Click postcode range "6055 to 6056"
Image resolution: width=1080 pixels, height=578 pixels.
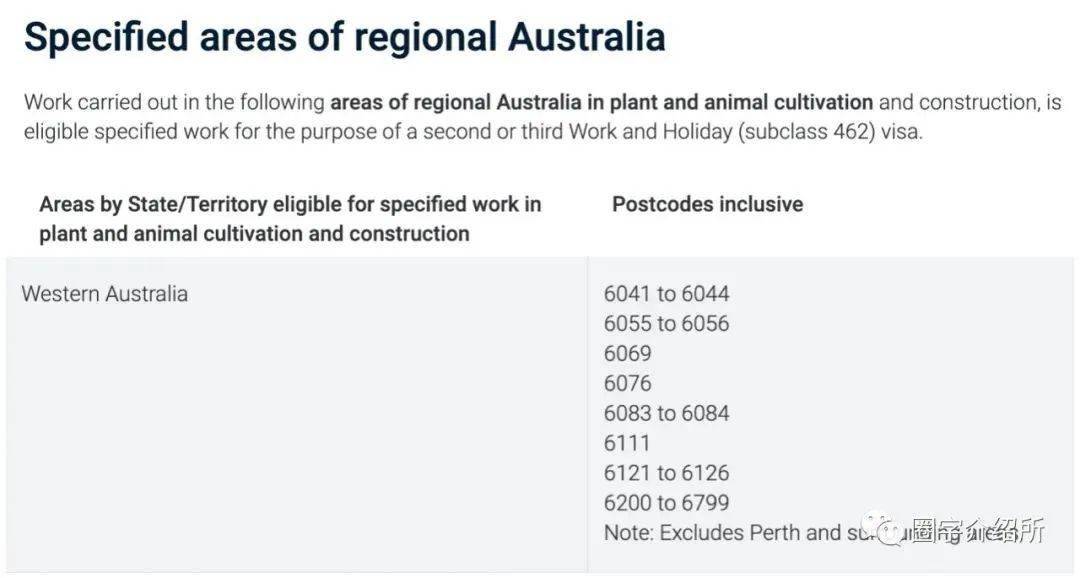coord(666,324)
